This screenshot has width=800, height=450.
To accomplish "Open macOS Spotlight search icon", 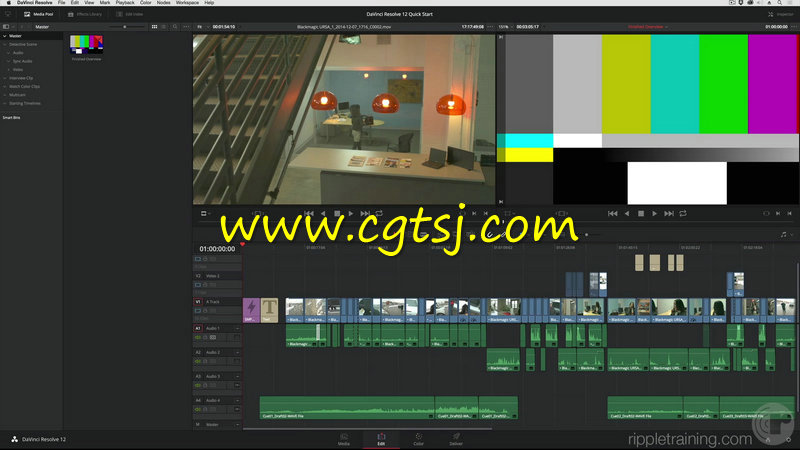I will pyautogui.click(x=780, y=3).
